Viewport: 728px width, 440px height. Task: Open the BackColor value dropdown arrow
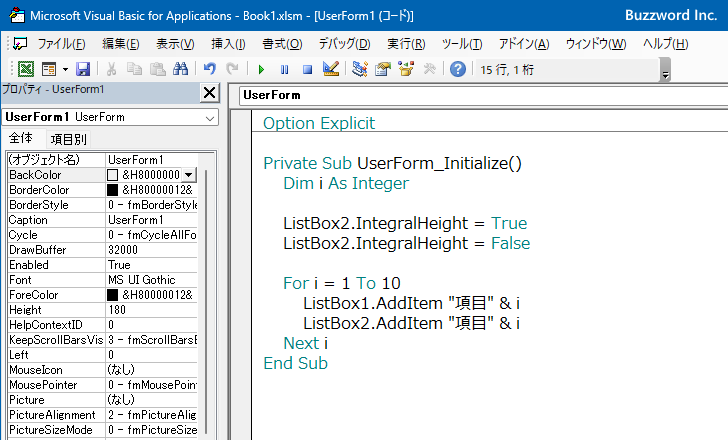pyautogui.click(x=188, y=175)
